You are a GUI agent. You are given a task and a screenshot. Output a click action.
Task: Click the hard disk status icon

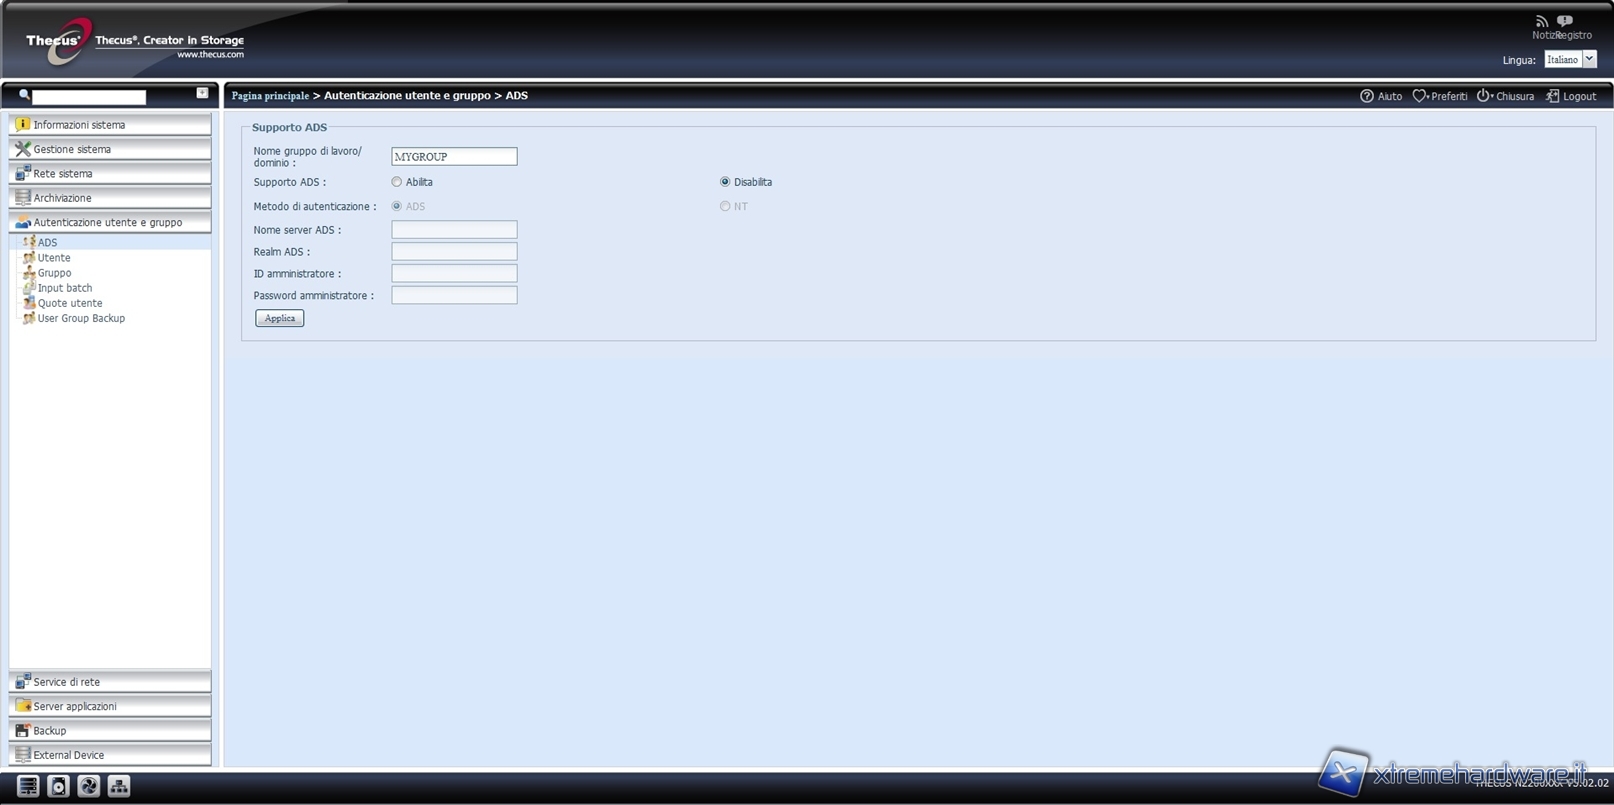coord(58,786)
